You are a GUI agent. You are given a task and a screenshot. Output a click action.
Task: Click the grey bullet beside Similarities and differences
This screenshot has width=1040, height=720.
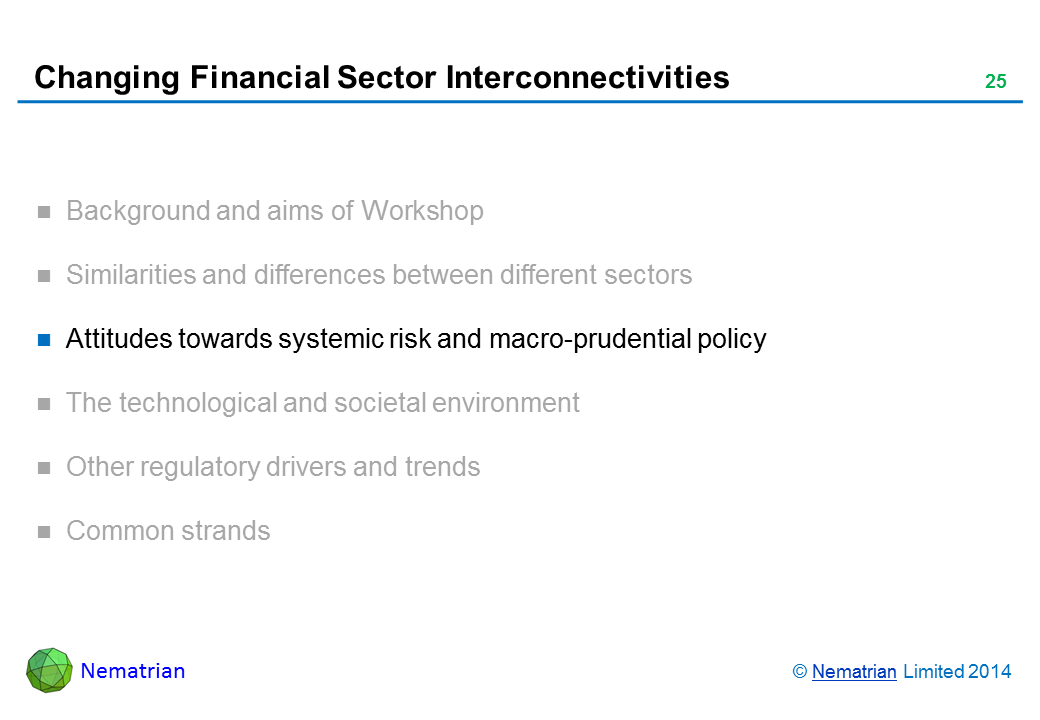(44, 276)
